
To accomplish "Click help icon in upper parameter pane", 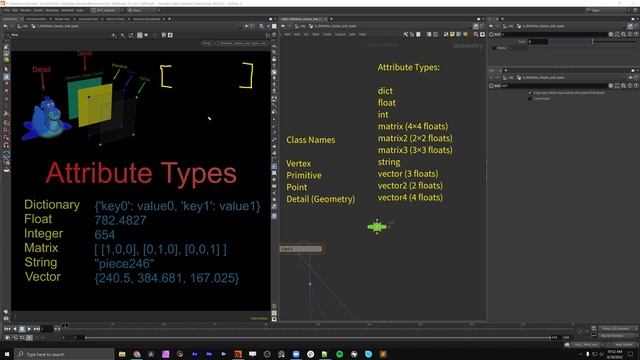I will [x=636, y=35].
